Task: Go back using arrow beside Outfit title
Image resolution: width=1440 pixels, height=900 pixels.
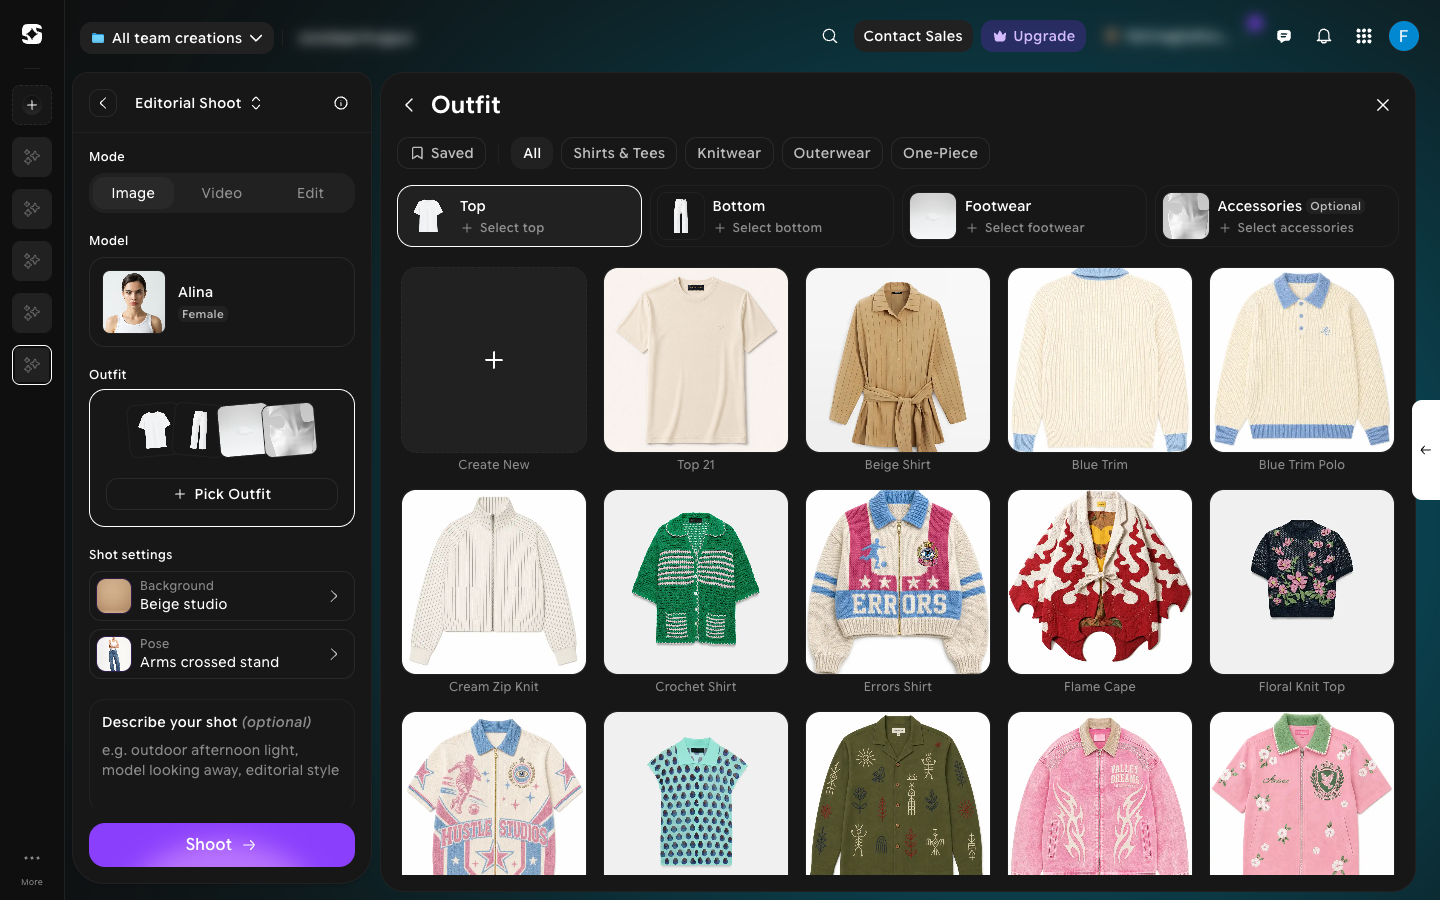Action: point(409,105)
